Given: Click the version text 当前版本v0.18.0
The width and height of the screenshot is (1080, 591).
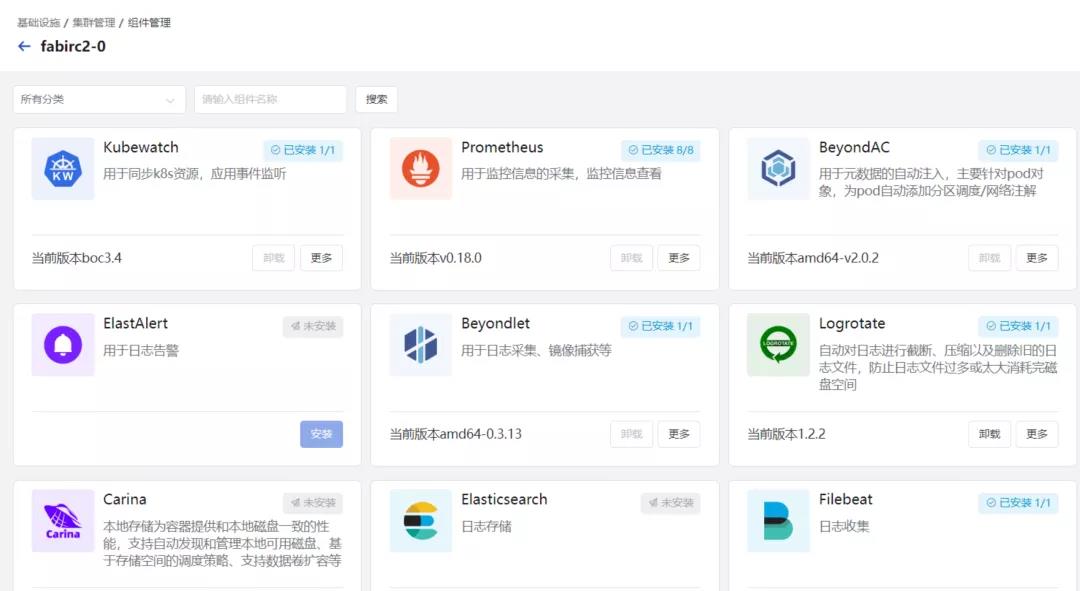Looking at the screenshot, I should pyautogui.click(x=435, y=258).
